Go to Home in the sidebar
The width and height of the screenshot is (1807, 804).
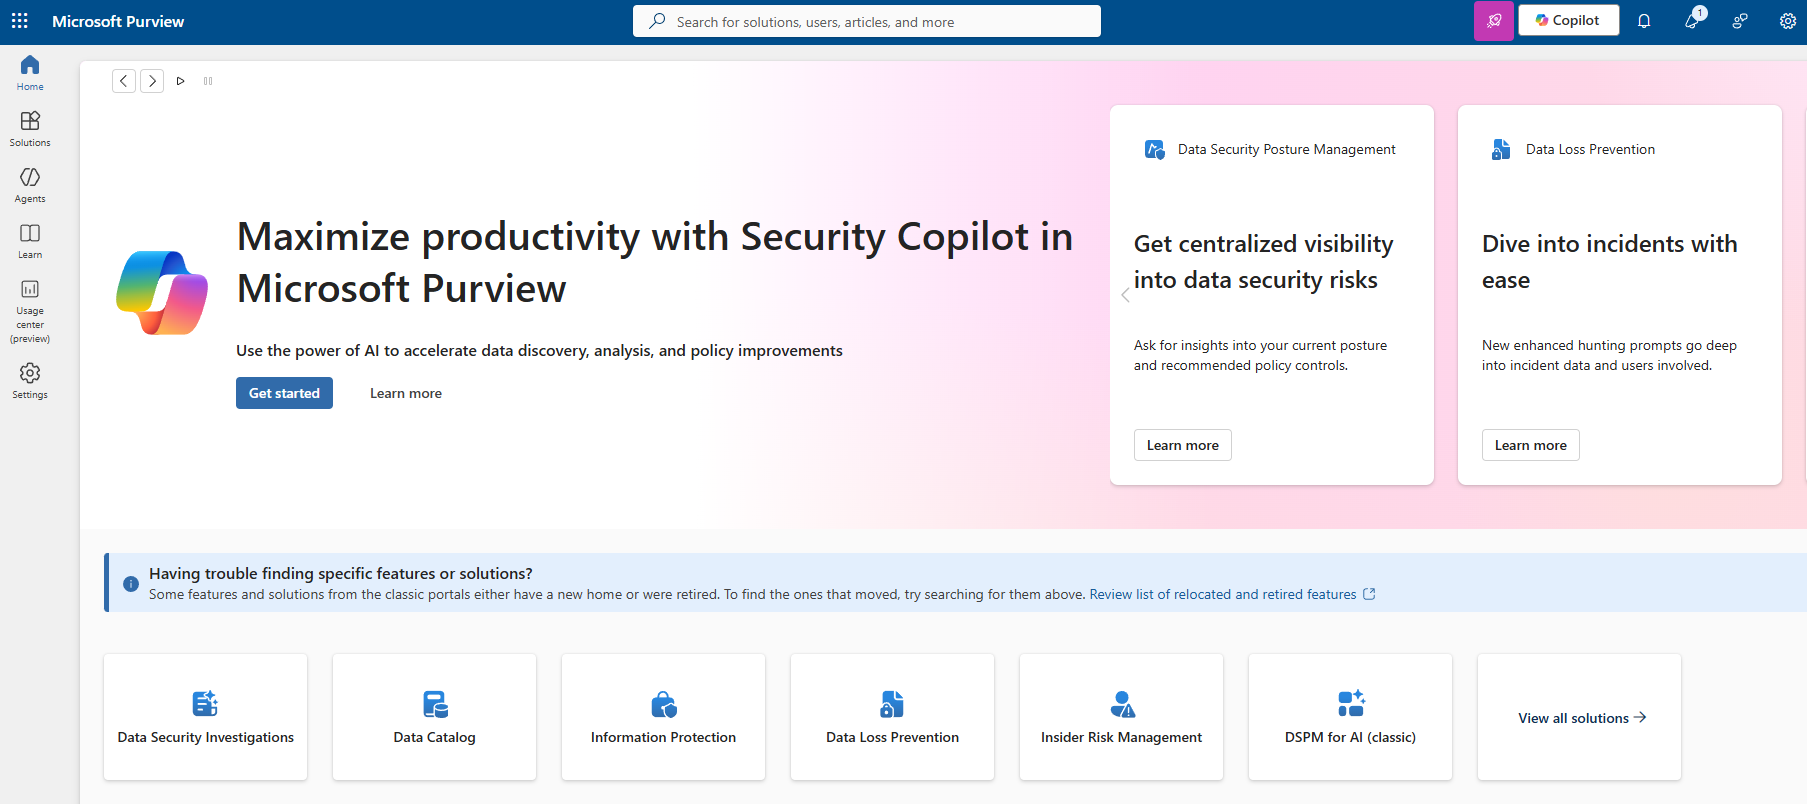(30, 72)
